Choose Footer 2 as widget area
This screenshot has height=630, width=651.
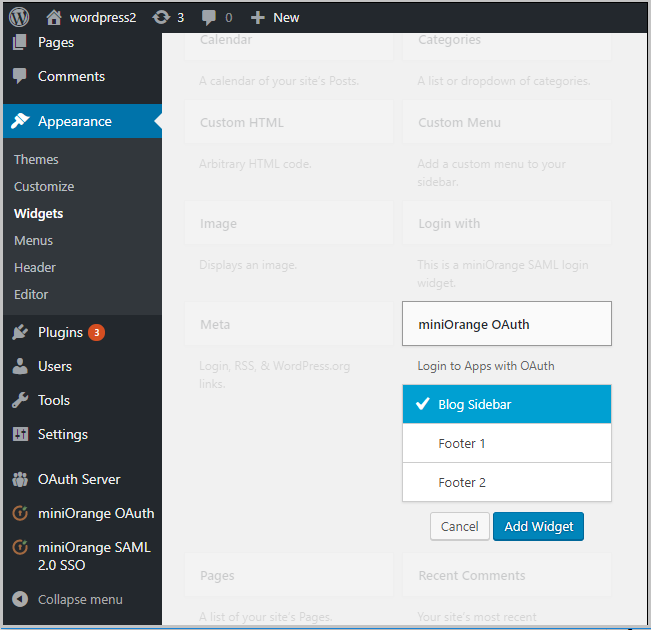pyautogui.click(x=507, y=482)
